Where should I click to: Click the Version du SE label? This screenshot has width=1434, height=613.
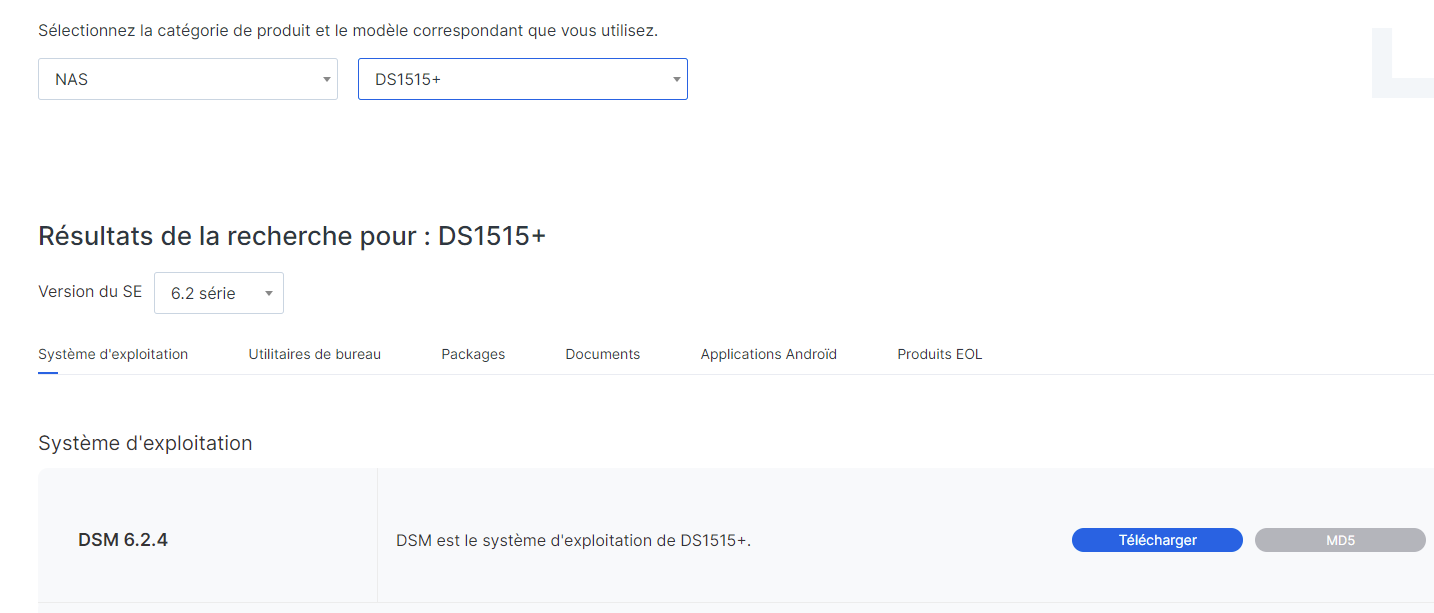click(90, 292)
